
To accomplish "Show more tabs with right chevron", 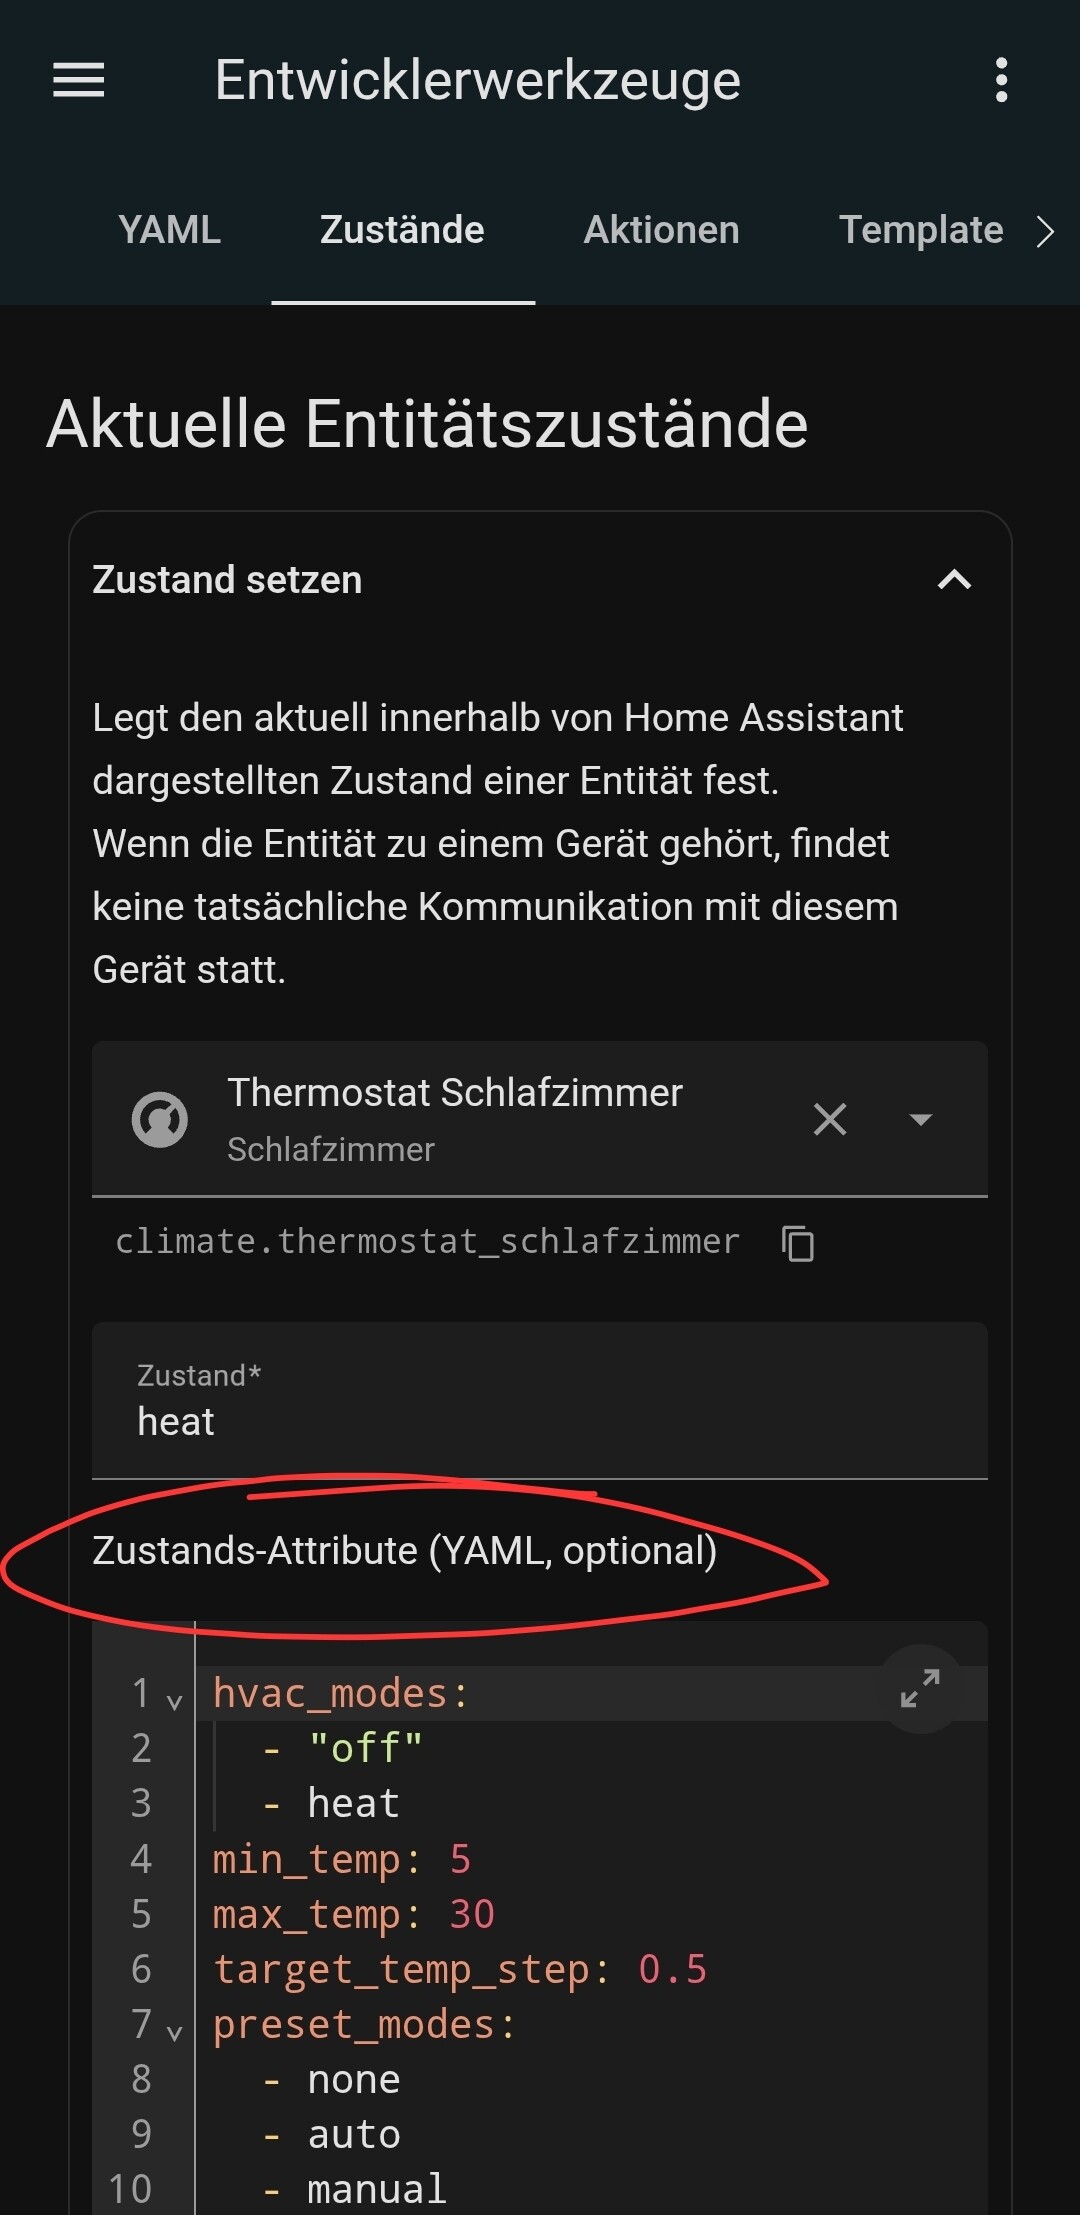I will pyautogui.click(x=1045, y=231).
